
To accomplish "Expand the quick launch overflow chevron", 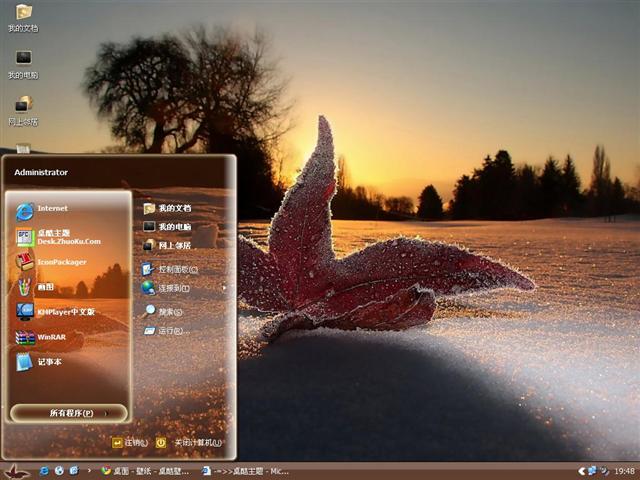I will tap(89, 471).
